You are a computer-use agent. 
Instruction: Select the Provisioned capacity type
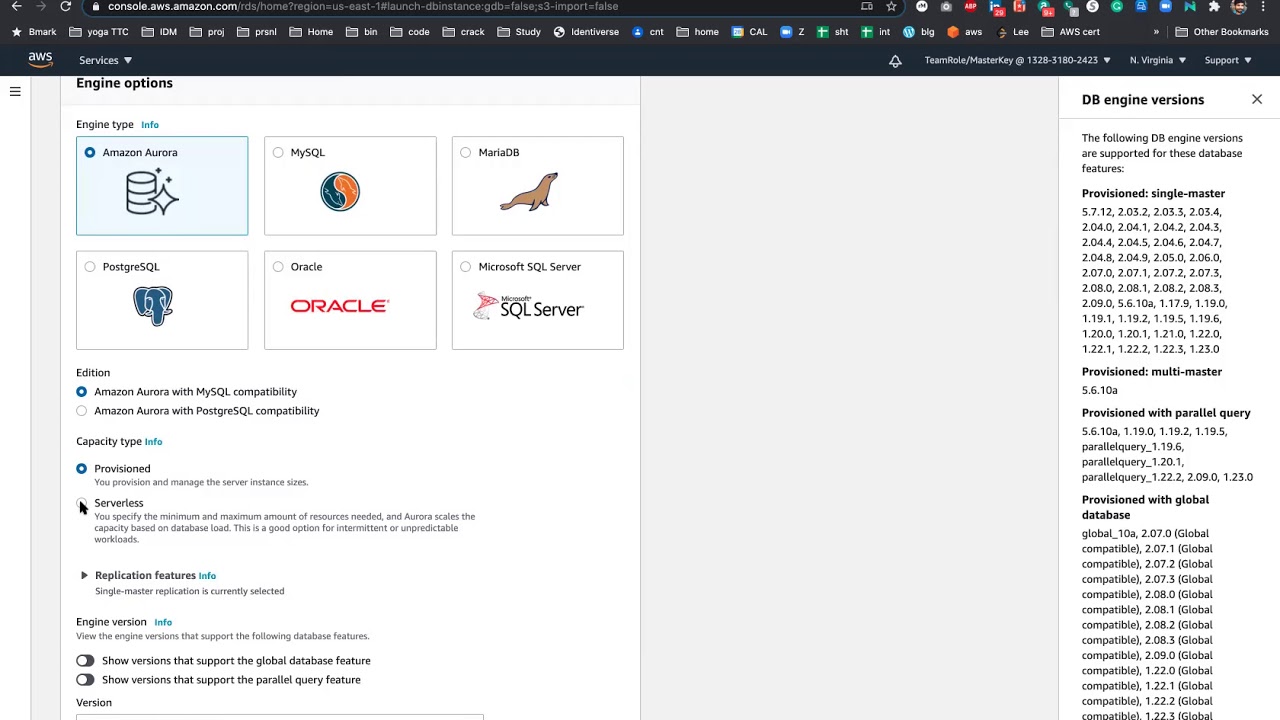(82, 469)
